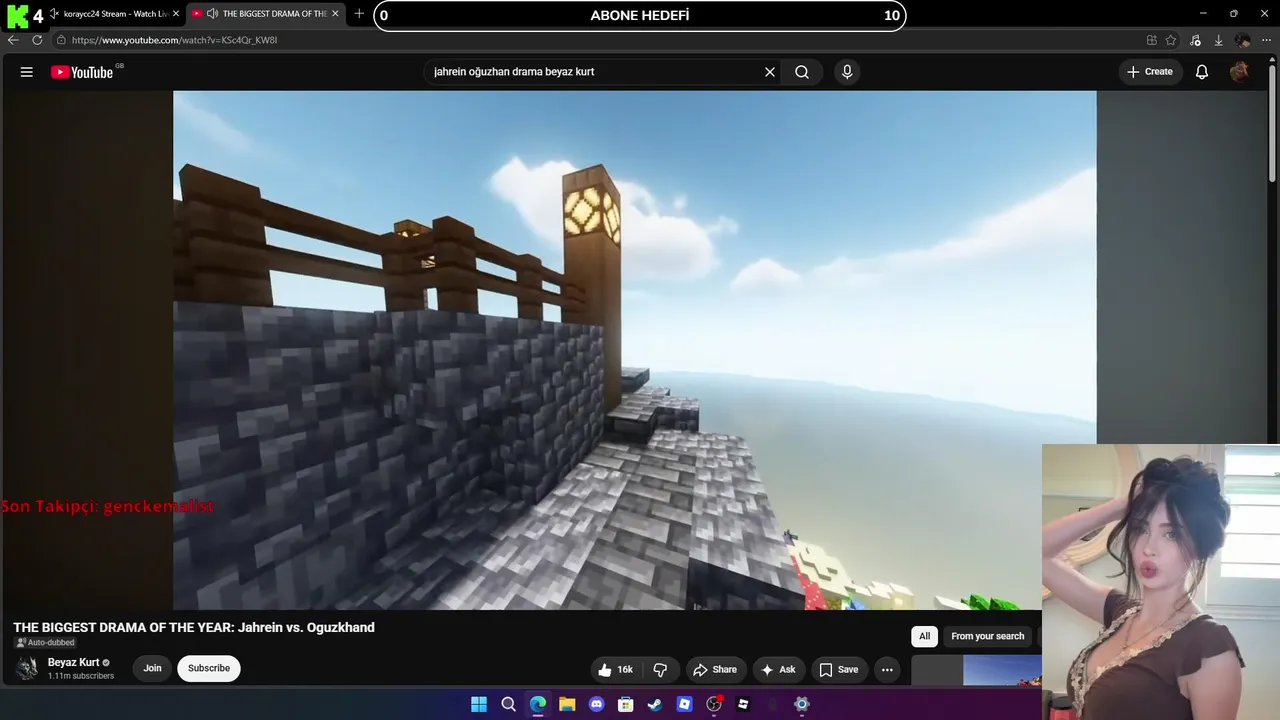Image resolution: width=1280 pixels, height=720 pixels.
Task: Start voice search with the microphone
Action: (847, 72)
